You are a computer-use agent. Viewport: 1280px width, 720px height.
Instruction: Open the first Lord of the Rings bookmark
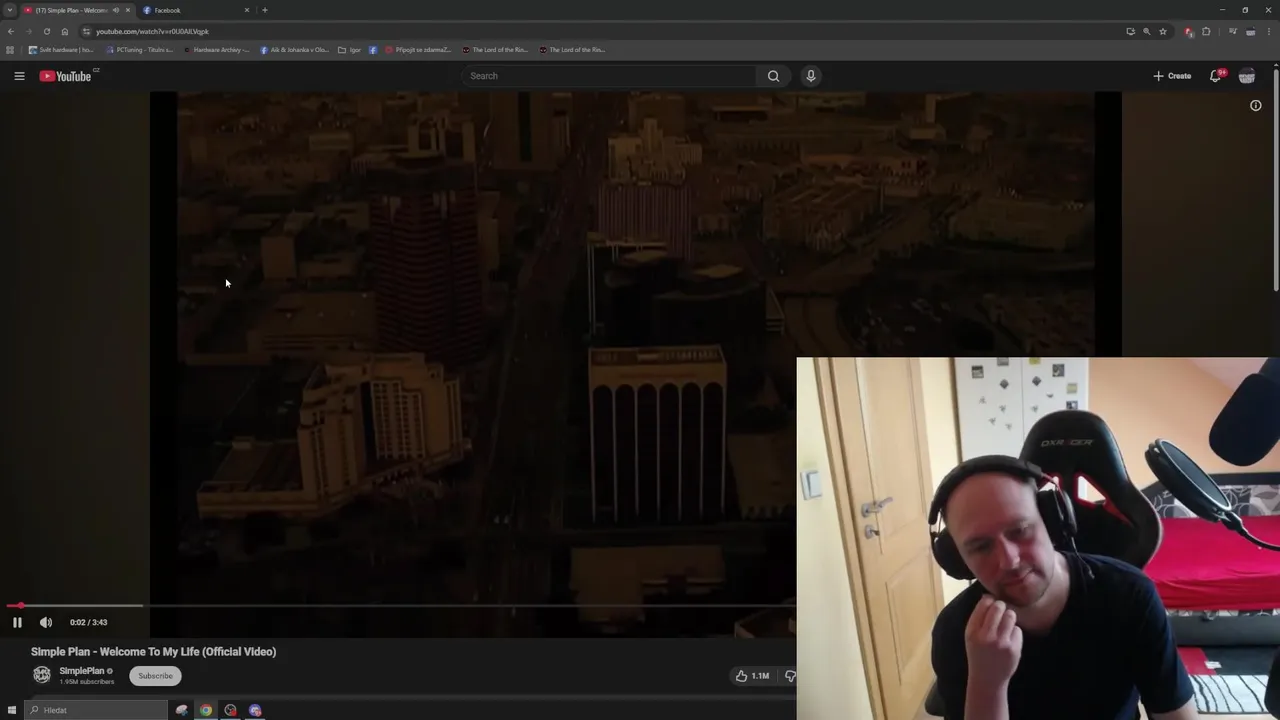(x=495, y=50)
